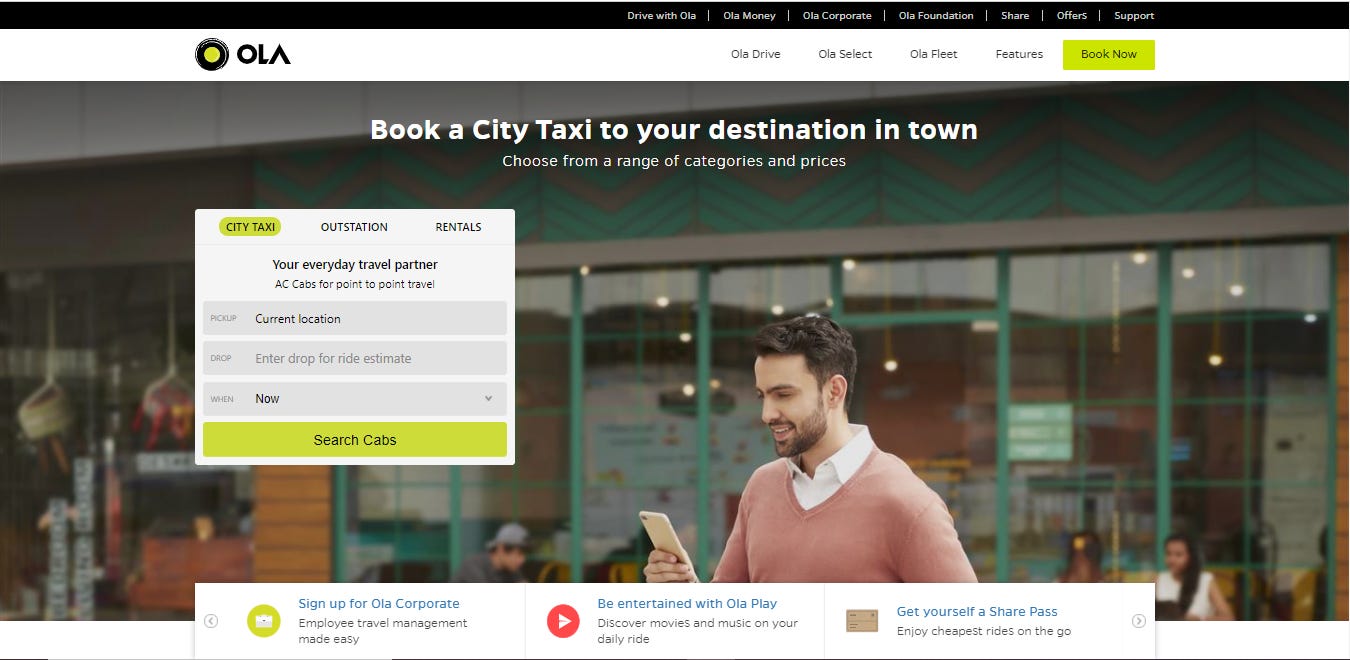Viewport: 1350px width, 660px height.
Task: Open Ola Corporate in the top bar
Action: click(x=837, y=16)
